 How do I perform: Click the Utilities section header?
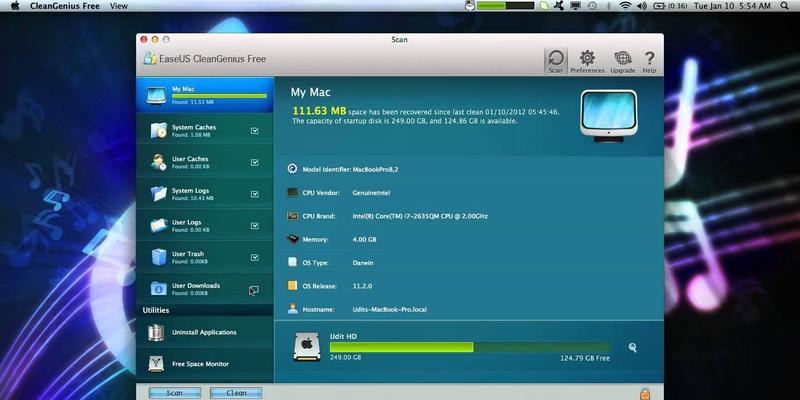(156, 310)
